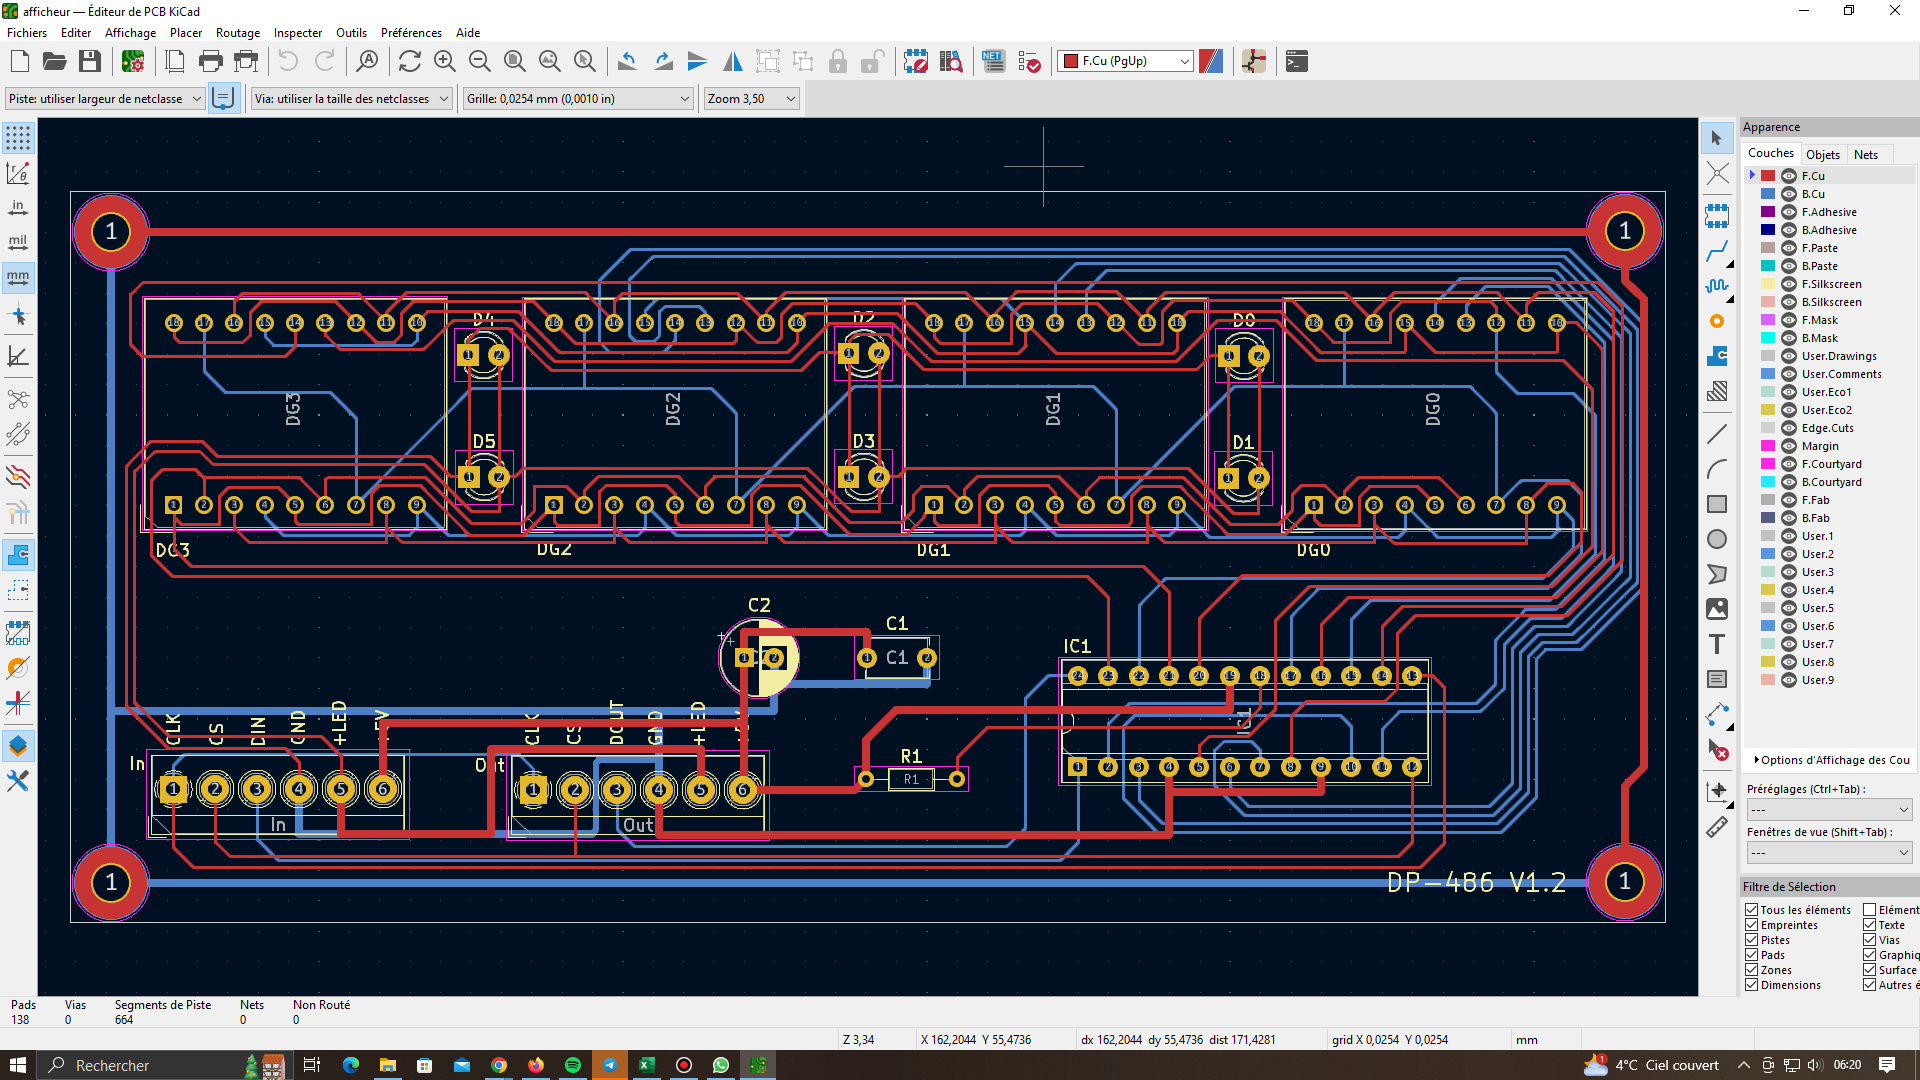Open the Print icon in toolbar
Screen dimensions: 1920x1080
pyautogui.click(x=210, y=62)
